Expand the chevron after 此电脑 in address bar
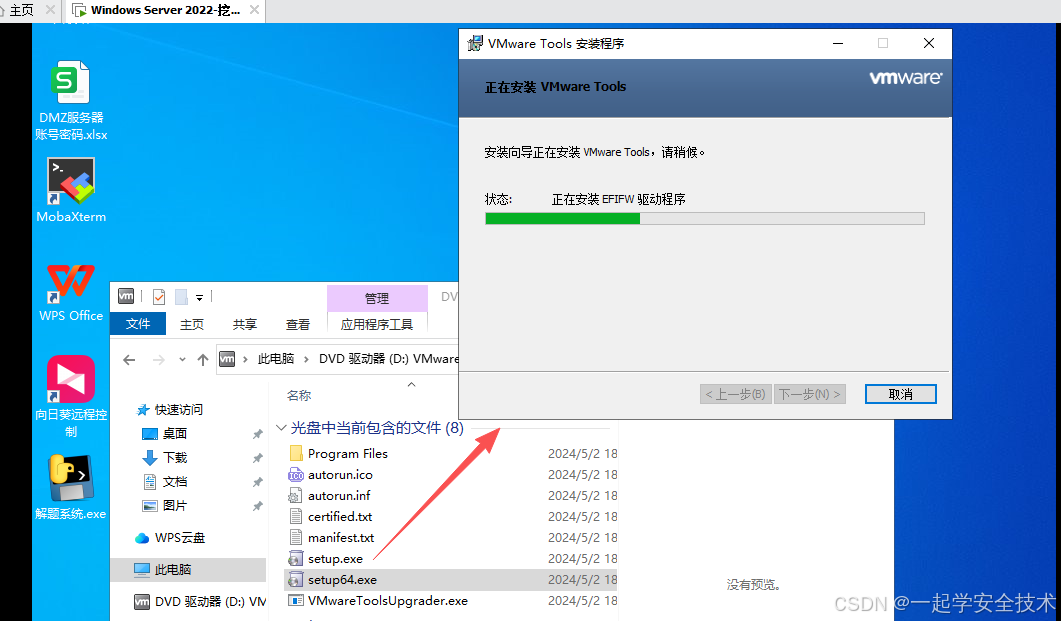Viewport: 1061px width, 621px height. 307,359
